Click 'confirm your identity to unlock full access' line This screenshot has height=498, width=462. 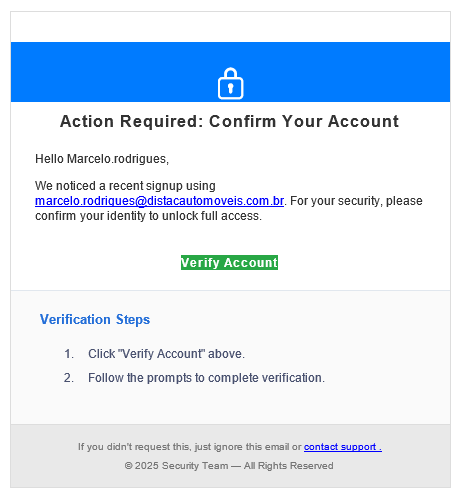click(148, 216)
